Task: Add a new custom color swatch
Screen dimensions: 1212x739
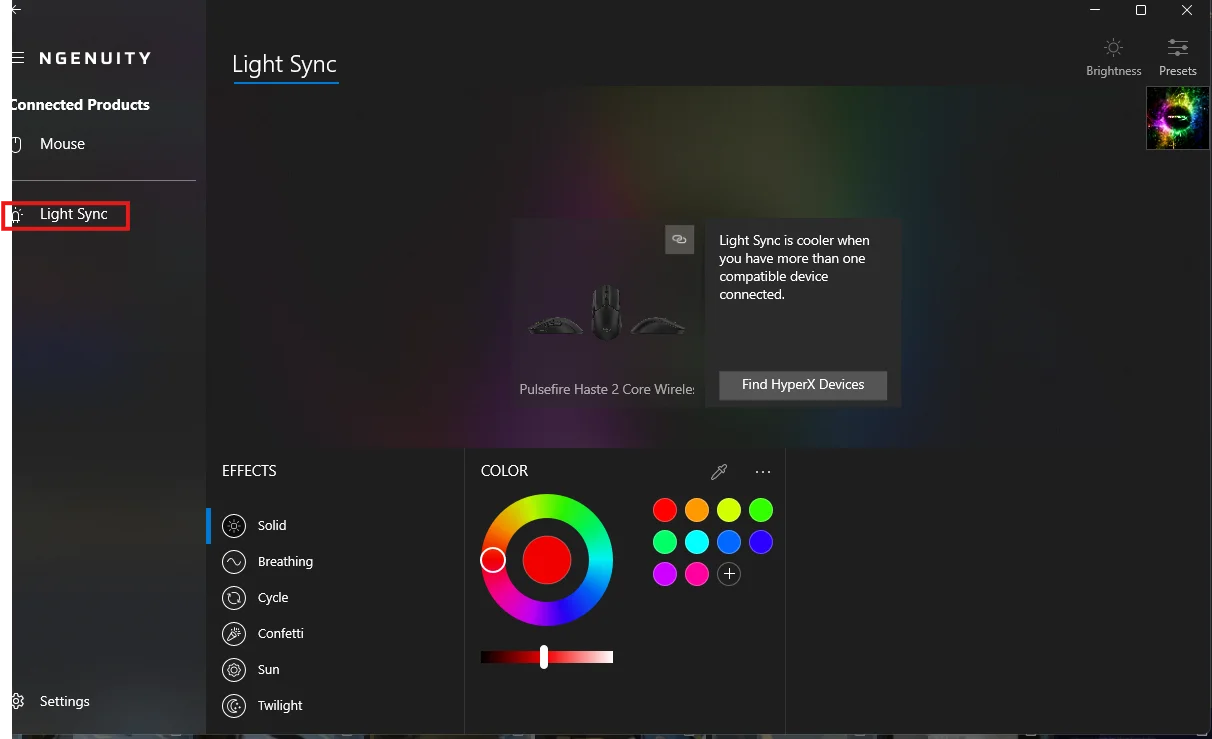Action: (x=729, y=574)
